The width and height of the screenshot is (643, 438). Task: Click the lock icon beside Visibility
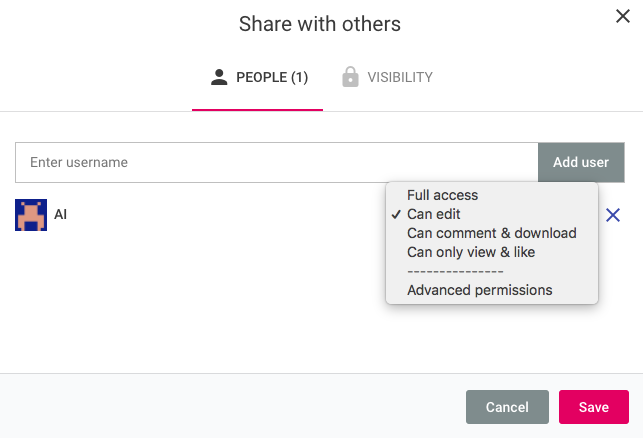click(350, 77)
